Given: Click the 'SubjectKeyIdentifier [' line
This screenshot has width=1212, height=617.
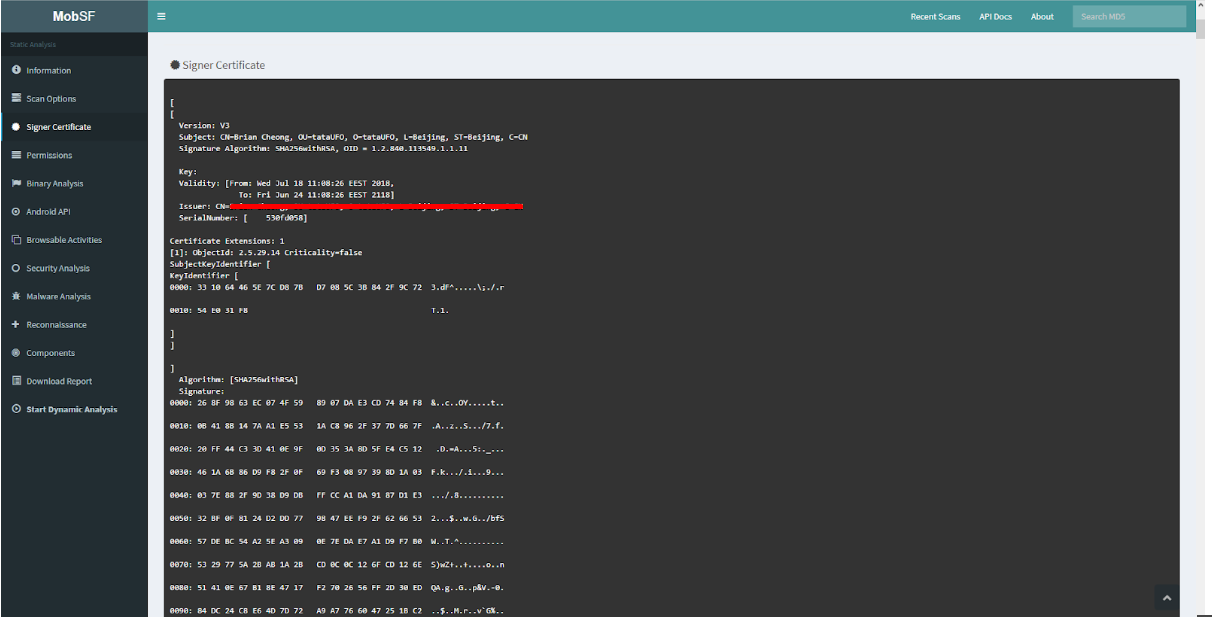Looking at the screenshot, I should 220,264.
